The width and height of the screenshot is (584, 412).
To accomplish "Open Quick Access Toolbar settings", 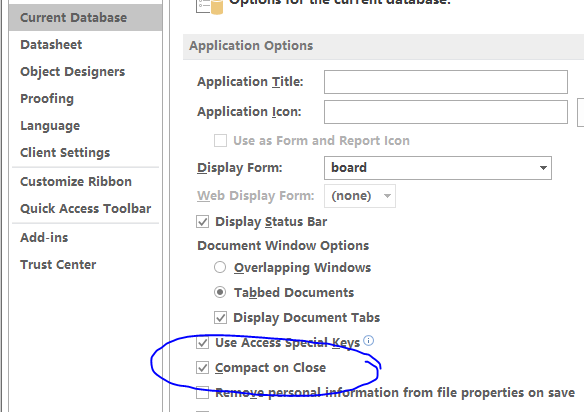I will point(86,209).
